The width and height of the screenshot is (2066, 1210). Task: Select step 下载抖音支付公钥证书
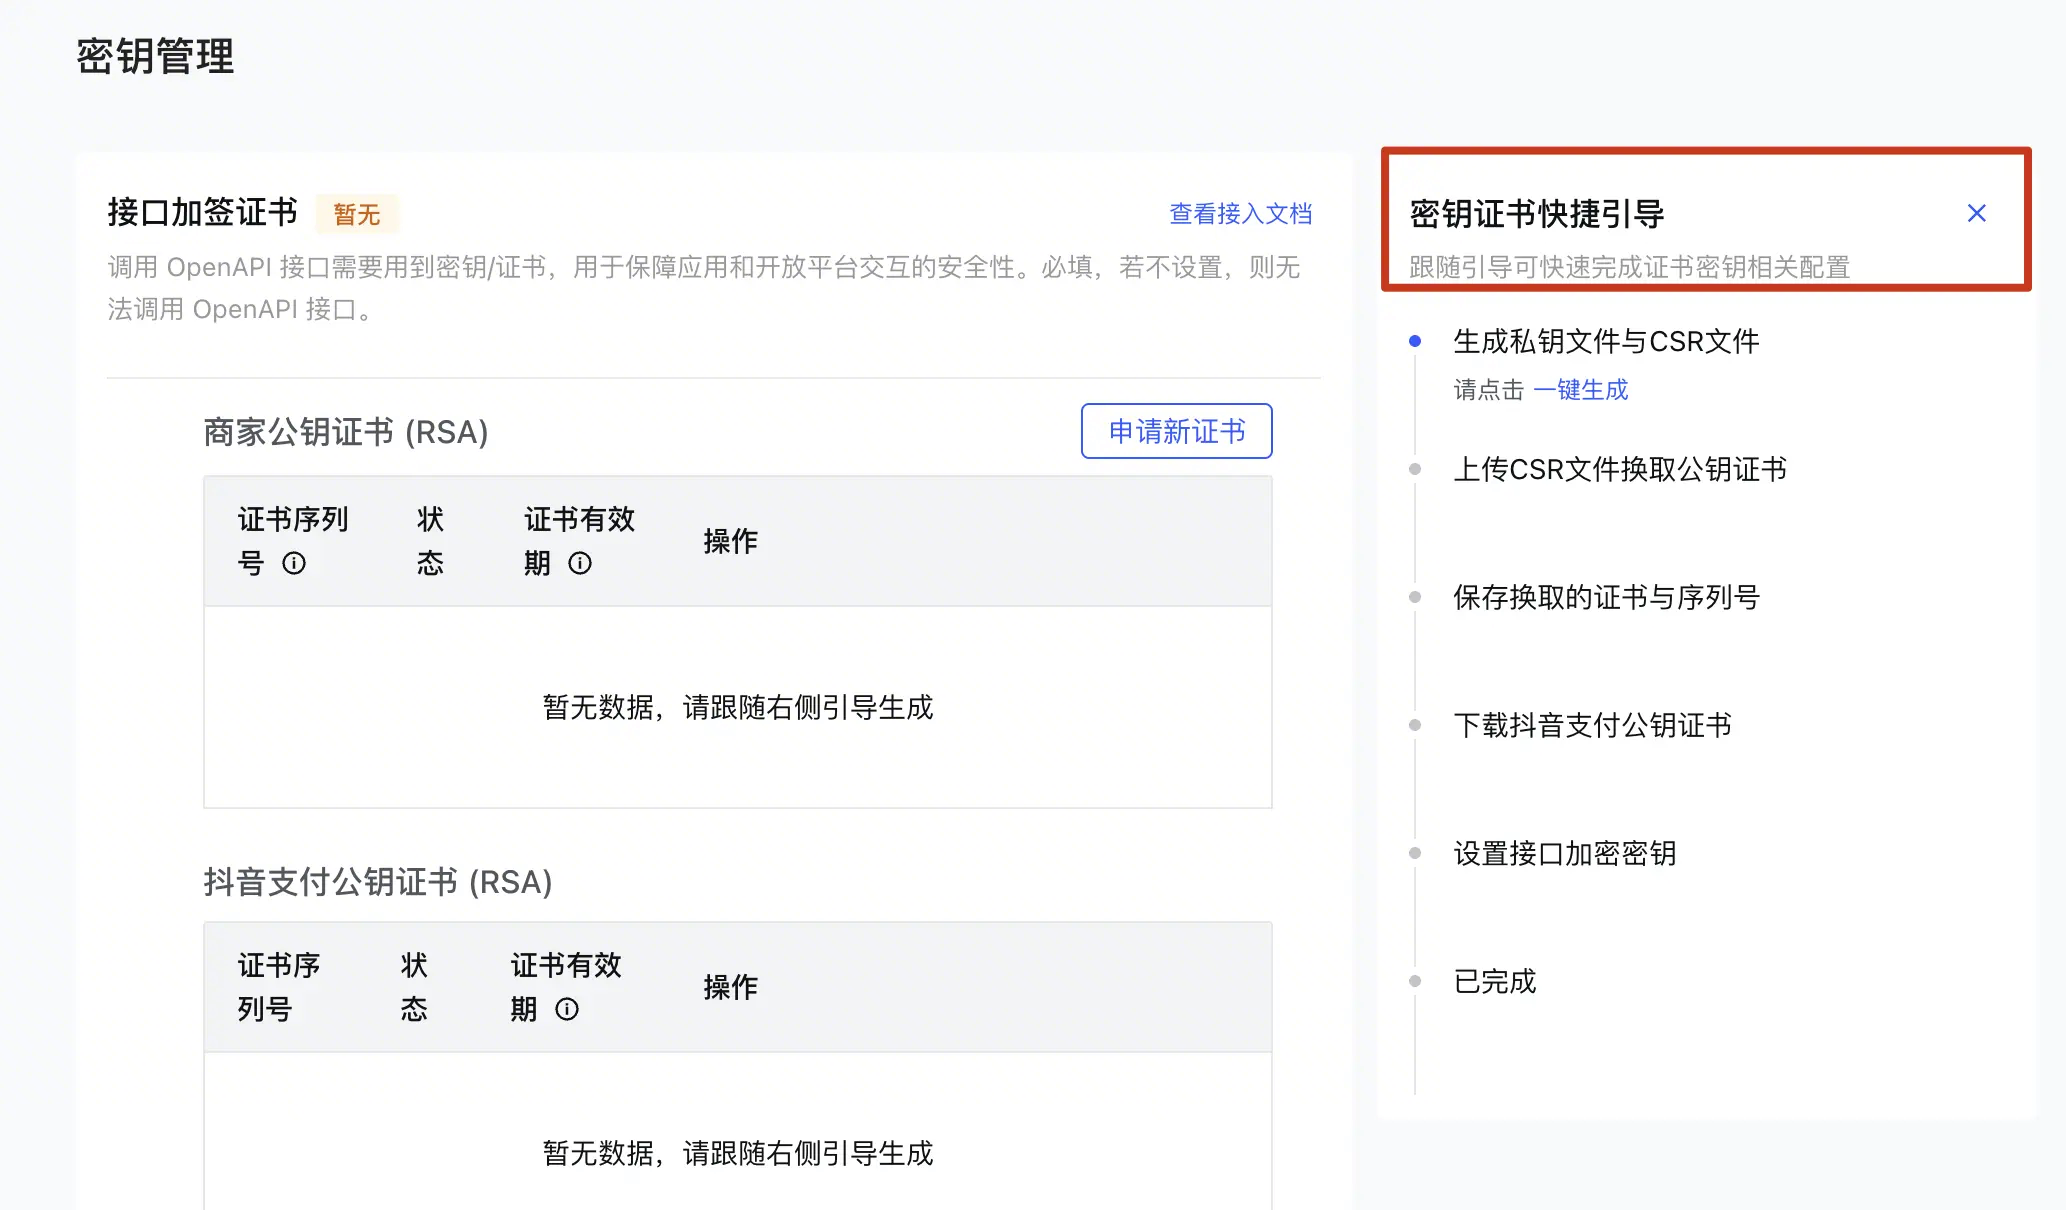(1592, 725)
